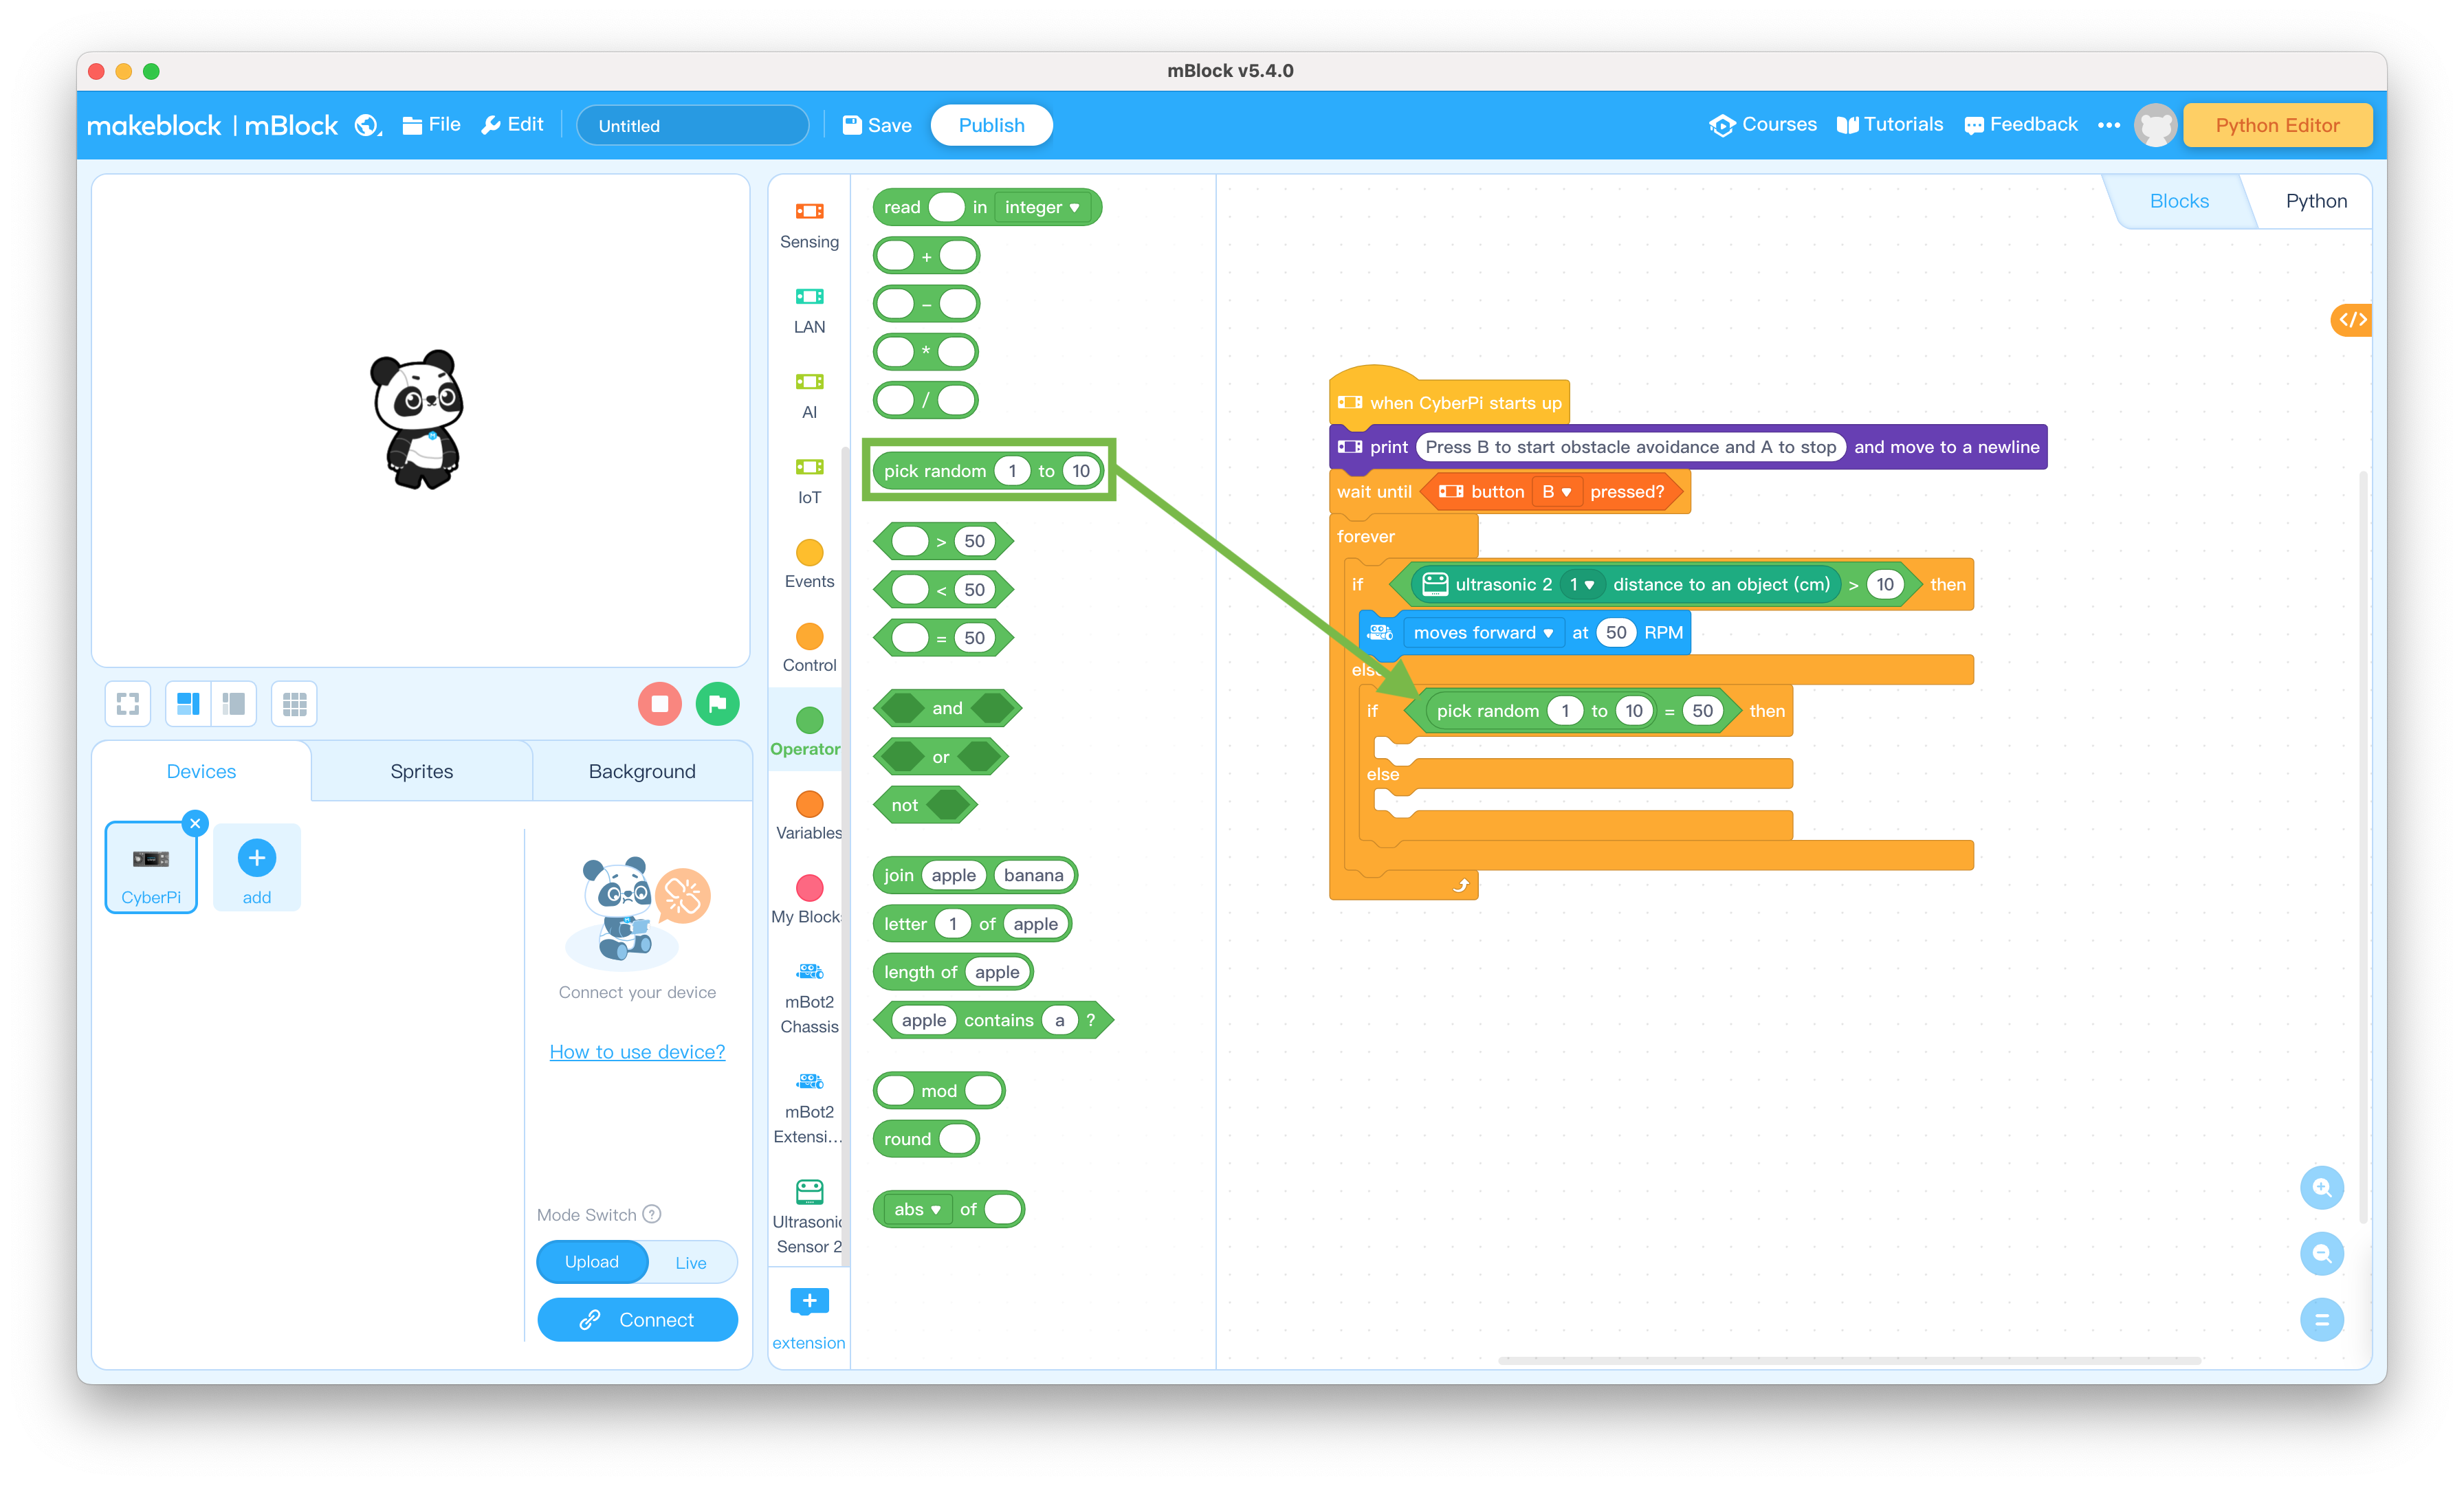Select the Control block category
This screenshot has width=2464, height=1486.
click(809, 648)
